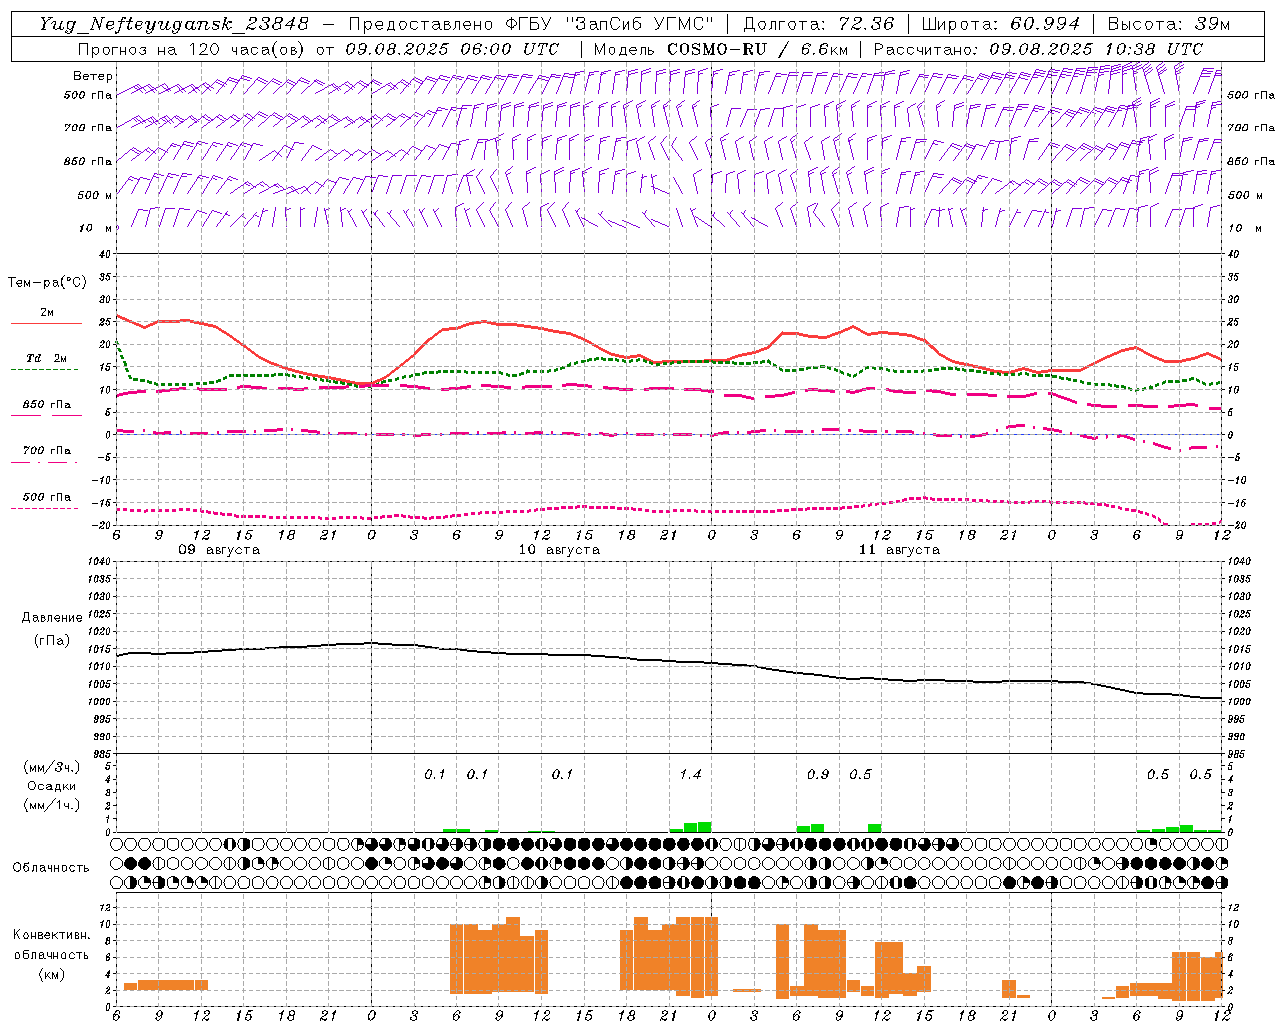
Task: Click the (мм/3ч.) precipitation unit label
Action: (52, 768)
